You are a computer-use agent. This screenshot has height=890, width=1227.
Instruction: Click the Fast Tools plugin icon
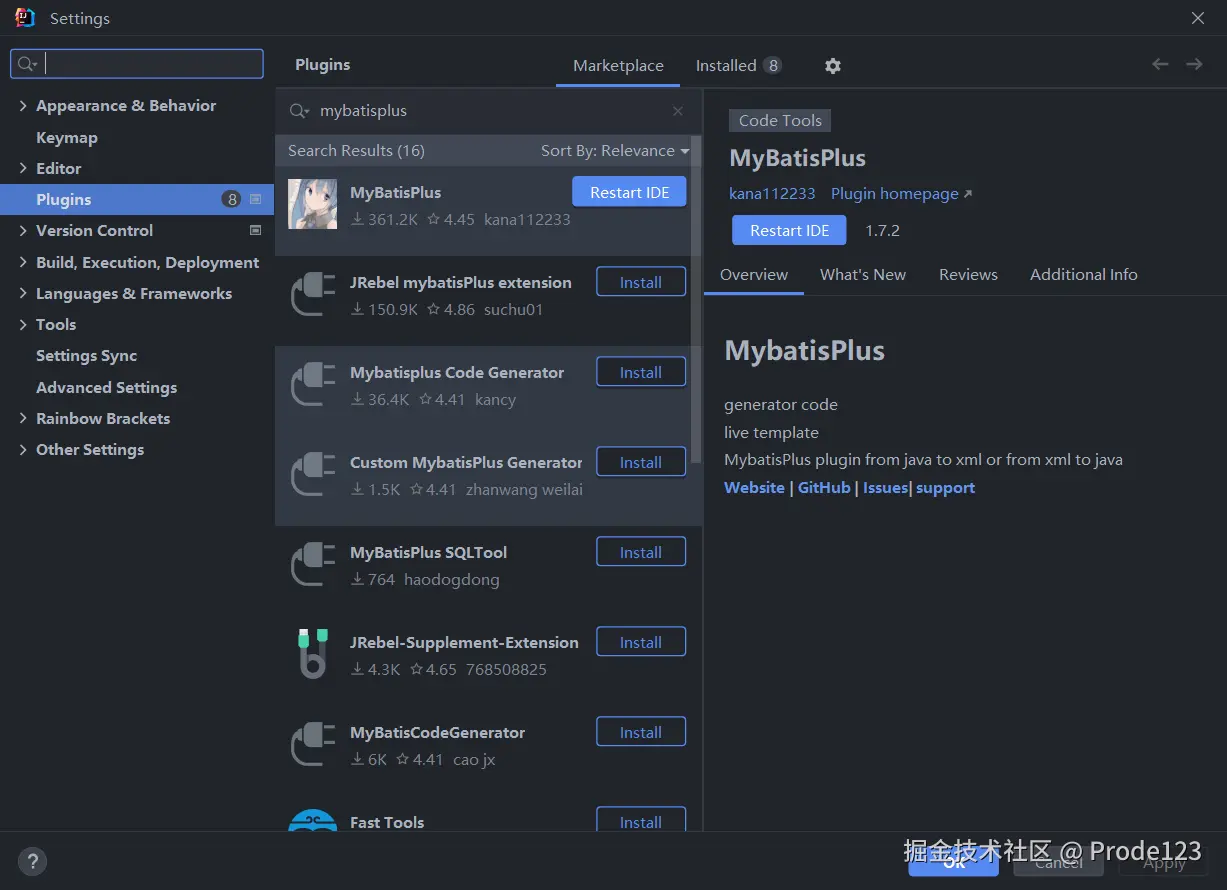[312, 821]
